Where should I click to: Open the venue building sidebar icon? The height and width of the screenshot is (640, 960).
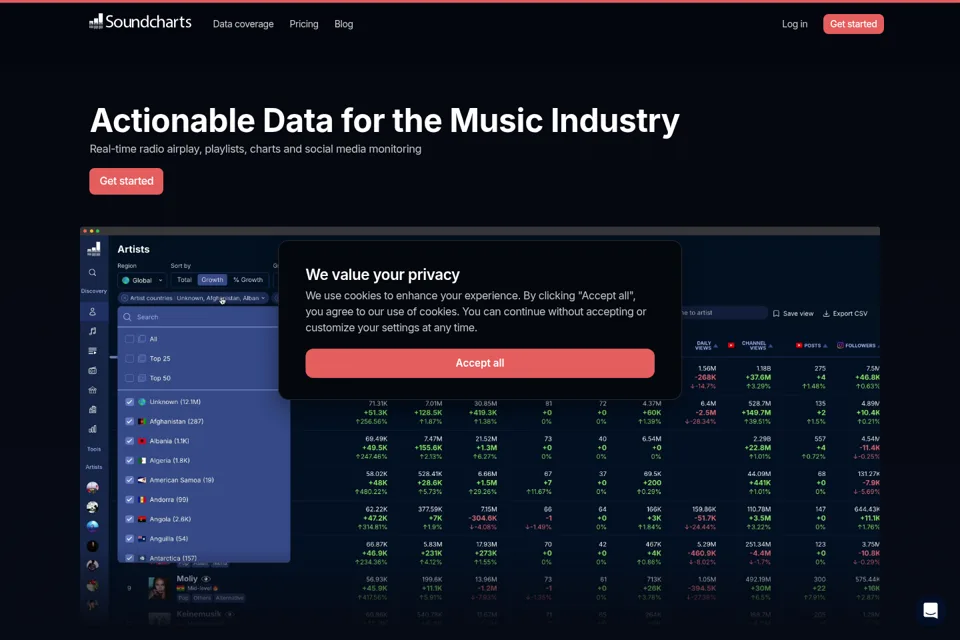[x=92, y=390]
